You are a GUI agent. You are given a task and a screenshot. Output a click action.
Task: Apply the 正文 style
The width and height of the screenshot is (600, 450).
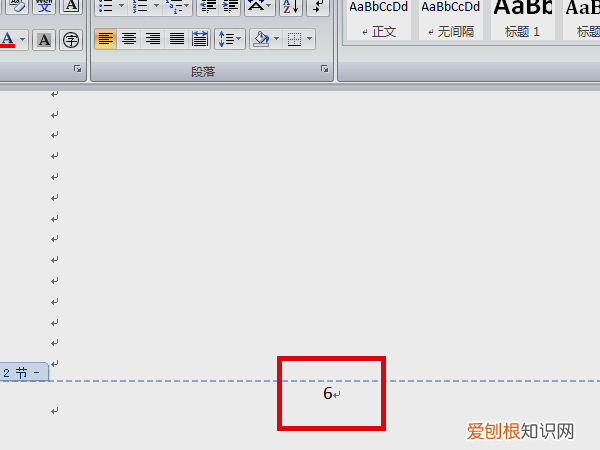[x=378, y=20]
